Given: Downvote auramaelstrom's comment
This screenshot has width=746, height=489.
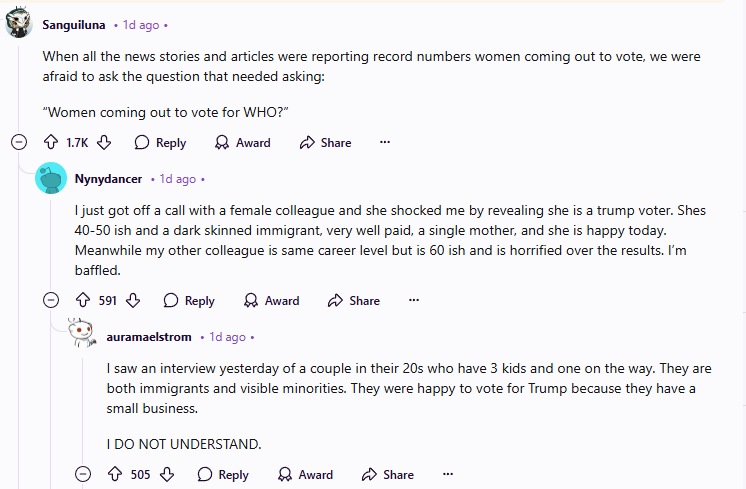Looking at the screenshot, I should coord(166,474).
